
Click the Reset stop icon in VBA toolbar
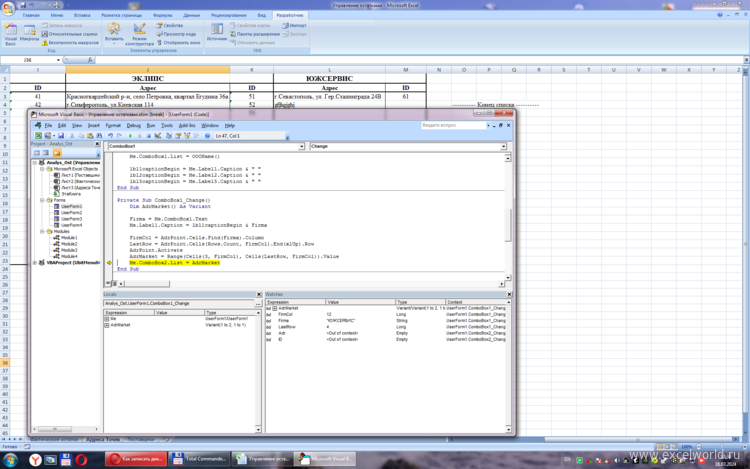(x=149, y=136)
